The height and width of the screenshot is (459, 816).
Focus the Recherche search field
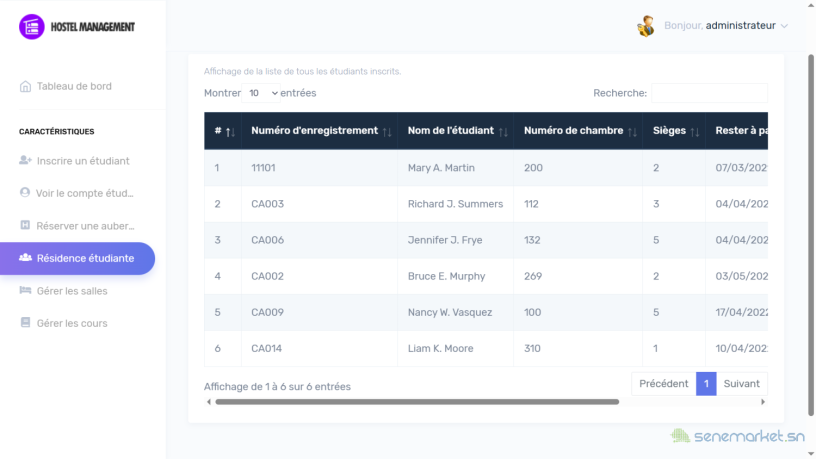709,93
